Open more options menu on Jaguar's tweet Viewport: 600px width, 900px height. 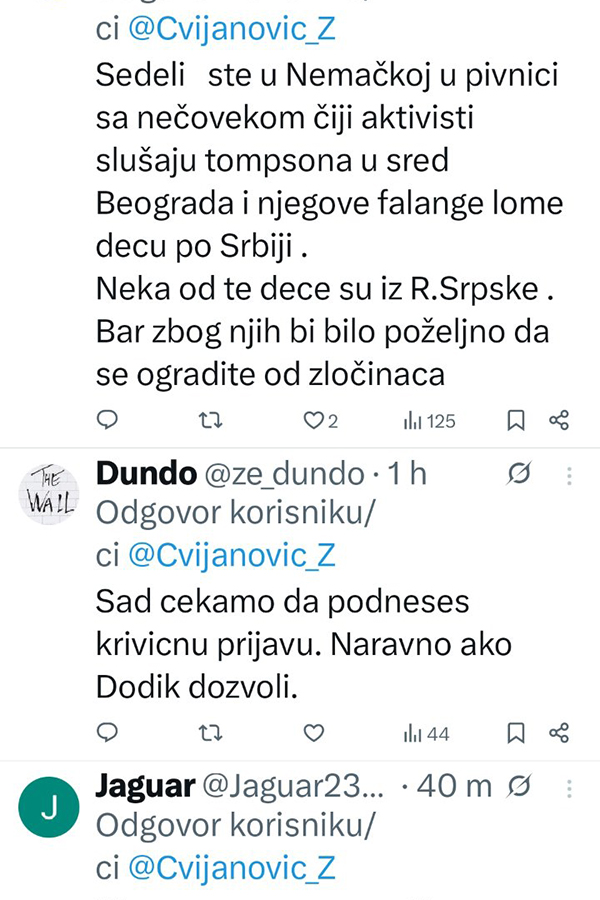coord(569,786)
